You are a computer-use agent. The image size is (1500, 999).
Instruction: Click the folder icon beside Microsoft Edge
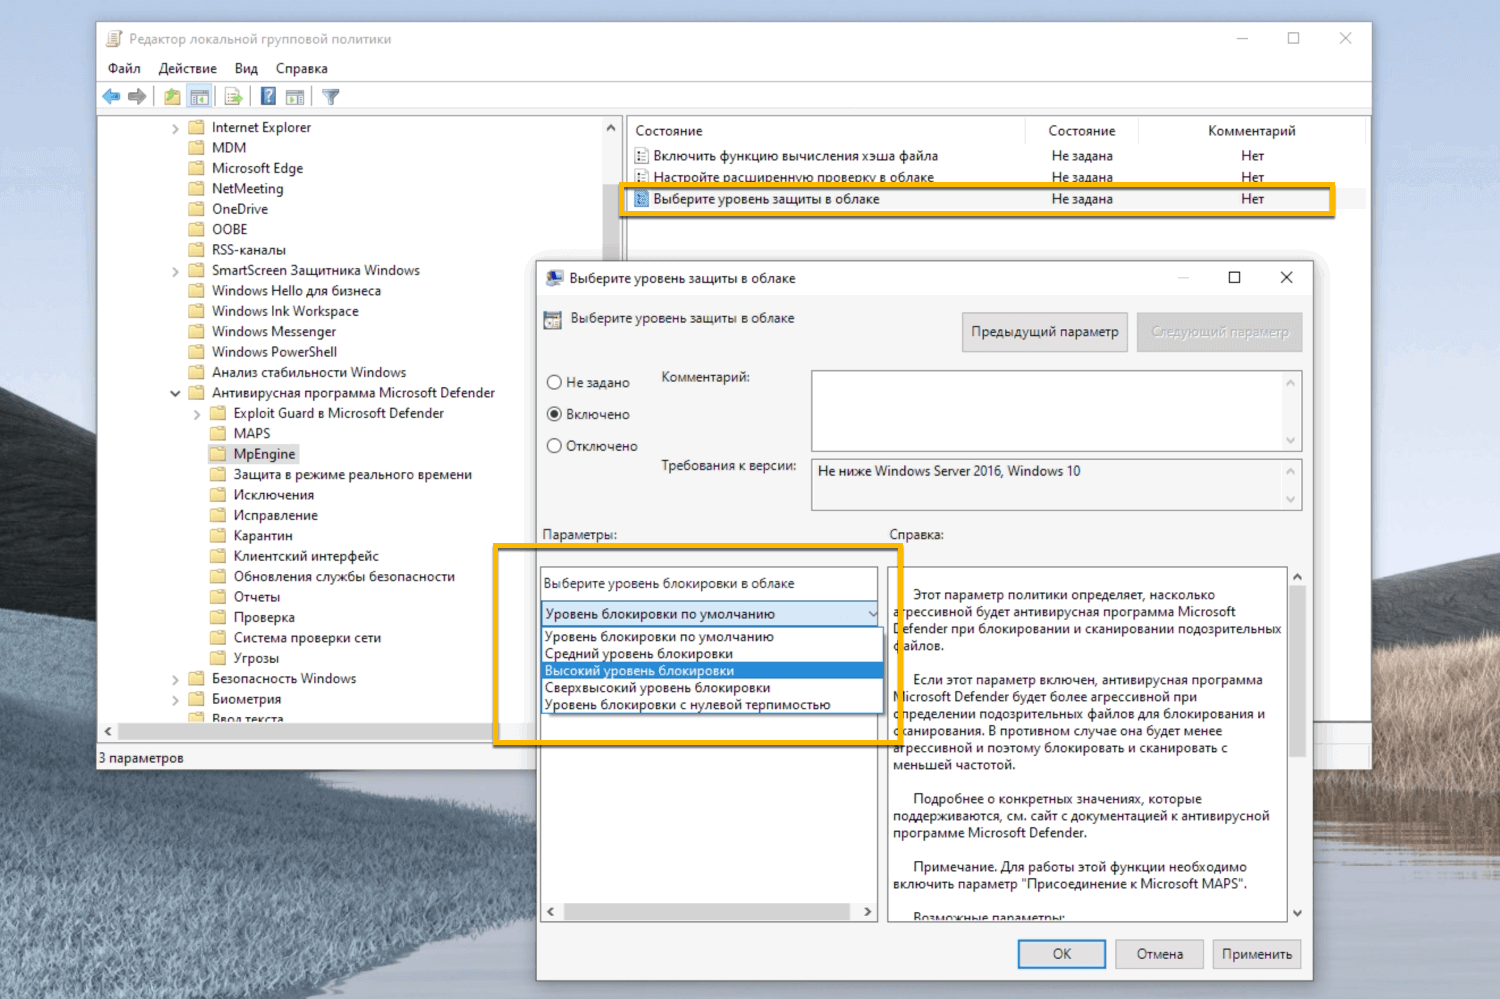[196, 168]
